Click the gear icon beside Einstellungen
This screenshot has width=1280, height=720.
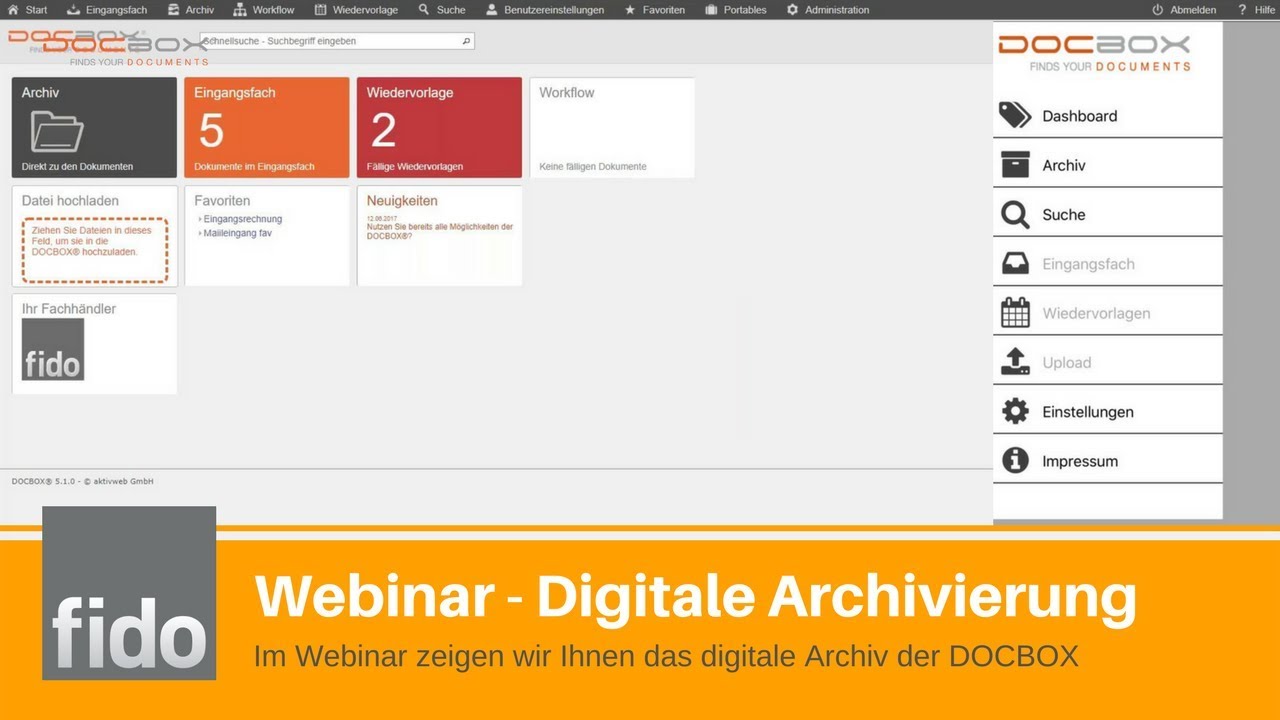click(x=1015, y=411)
